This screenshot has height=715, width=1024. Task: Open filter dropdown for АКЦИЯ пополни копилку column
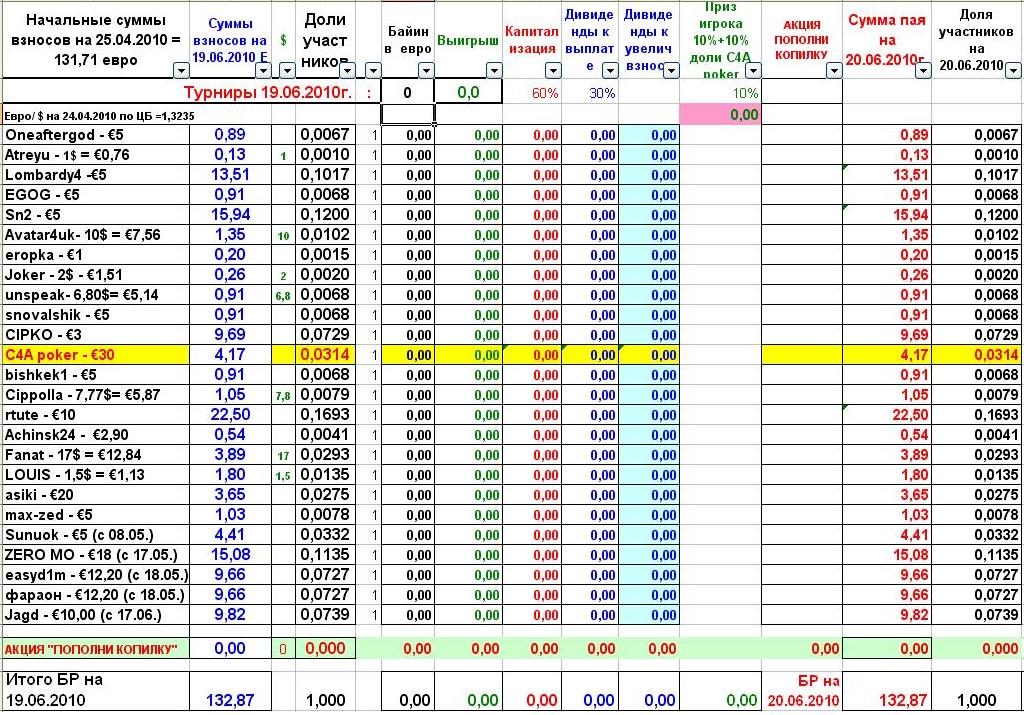coord(834,70)
